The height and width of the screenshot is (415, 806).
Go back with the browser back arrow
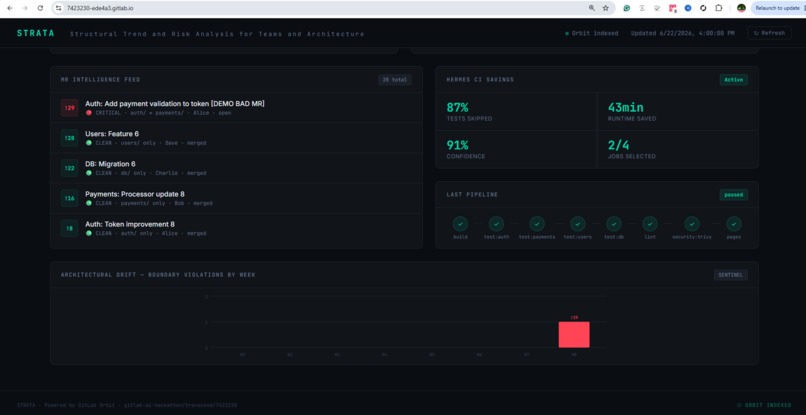point(9,8)
